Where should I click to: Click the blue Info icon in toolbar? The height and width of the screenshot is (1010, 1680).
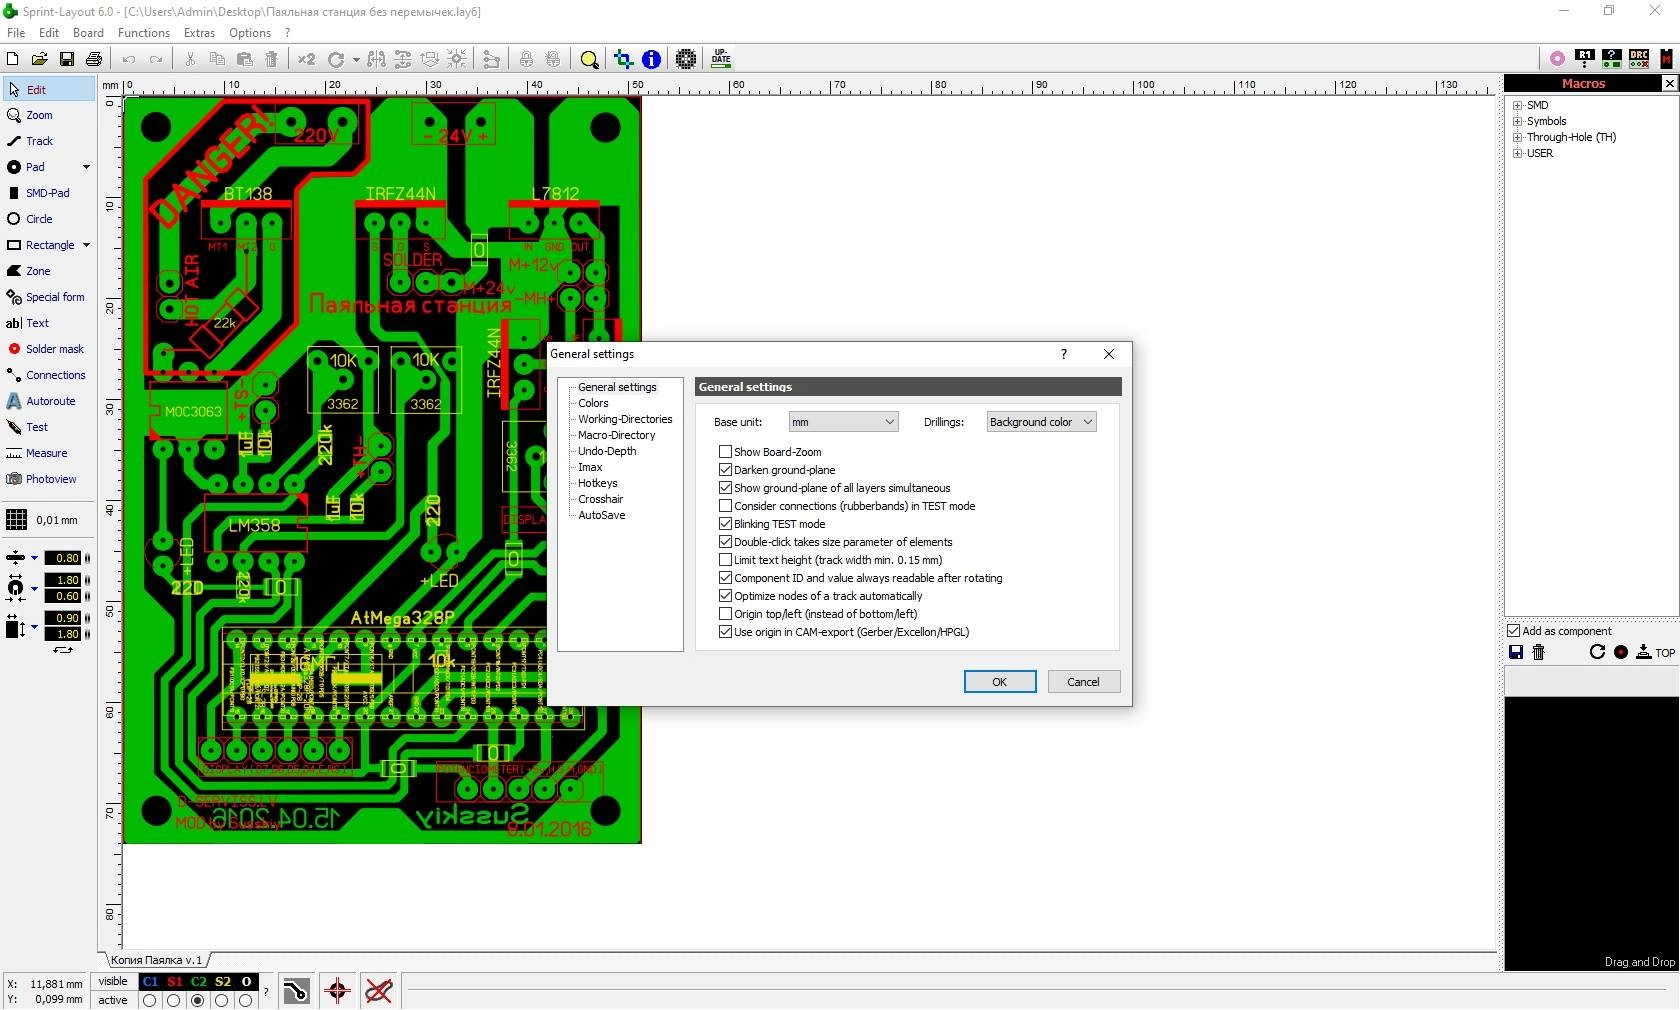[x=651, y=59]
